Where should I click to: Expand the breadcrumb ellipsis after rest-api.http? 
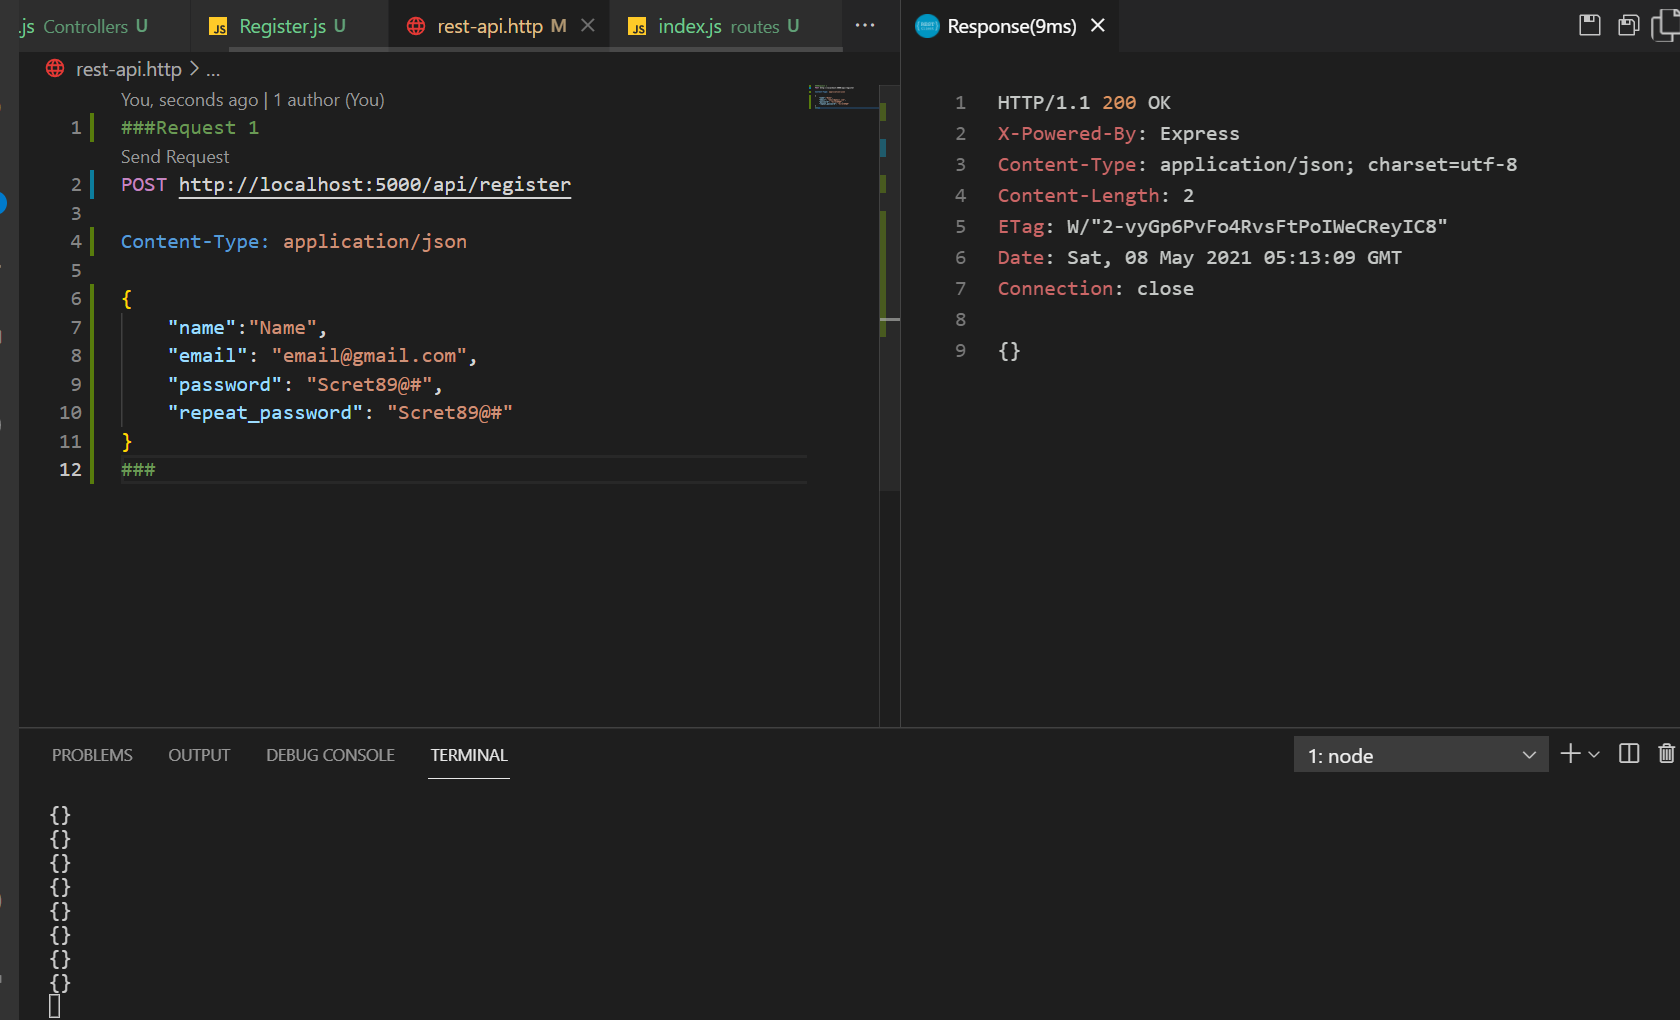pos(213,69)
